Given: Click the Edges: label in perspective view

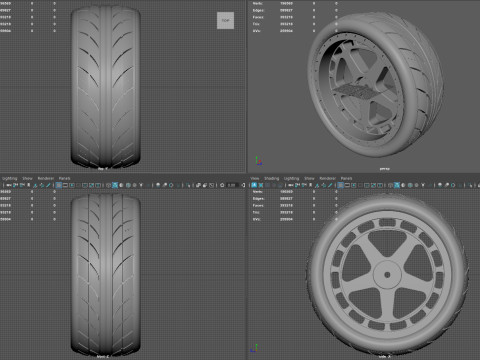Looking at the screenshot, I should click(x=258, y=10).
